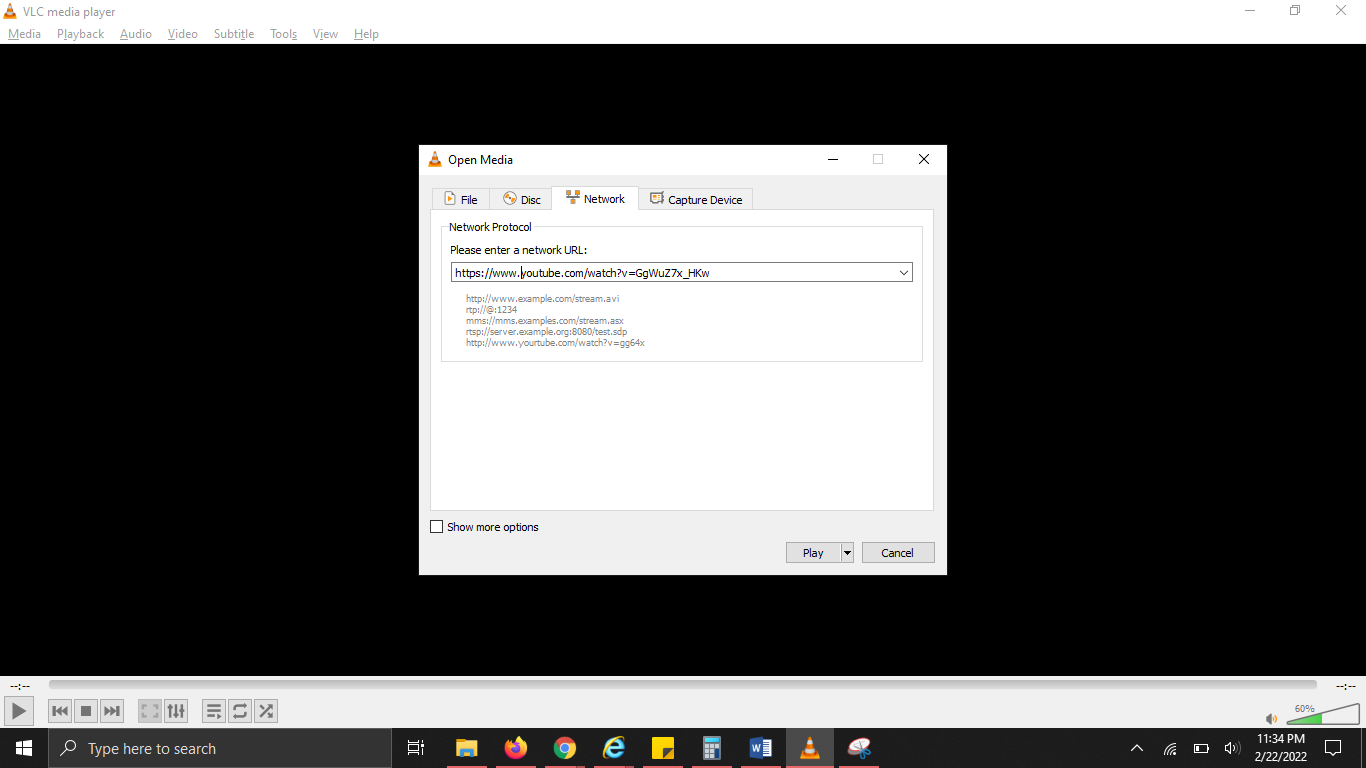This screenshot has height=768, width=1366.
Task: Select the Network tab
Action: tap(595, 198)
